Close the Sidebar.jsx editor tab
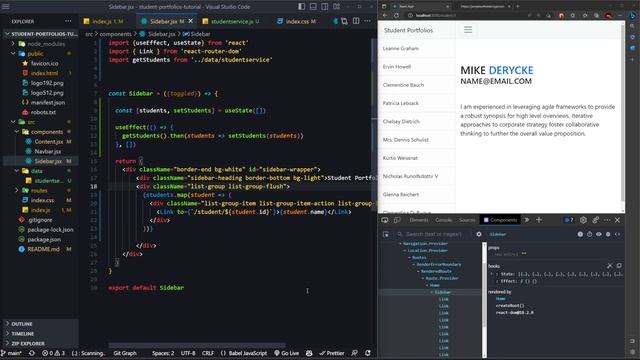Image resolution: width=640 pixels, height=360 pixels. coord(191,21)
